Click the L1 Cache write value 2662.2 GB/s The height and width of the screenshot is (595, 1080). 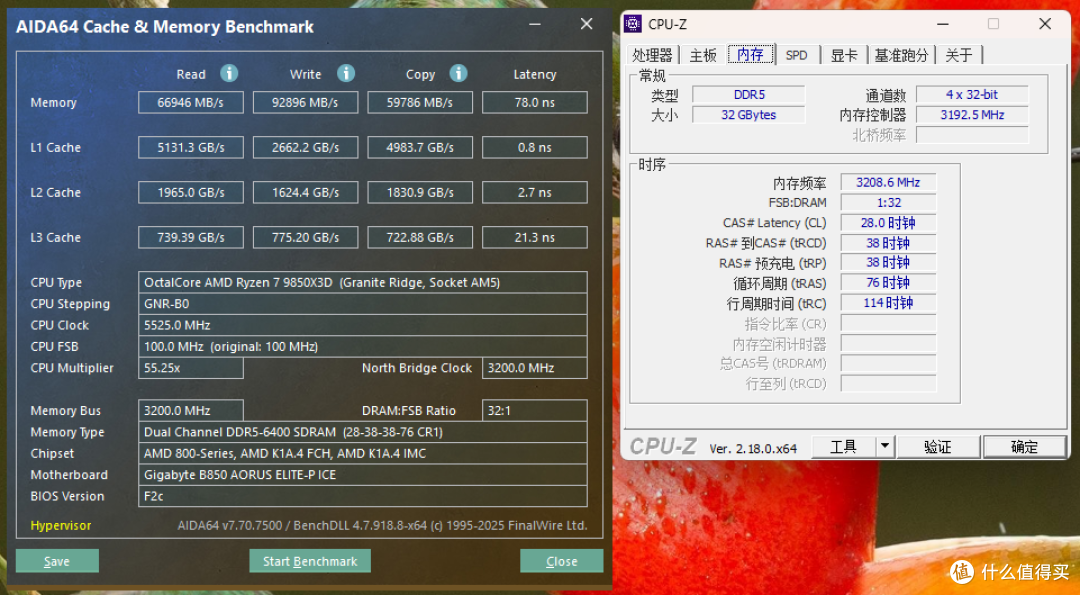(x=305, y=147)
